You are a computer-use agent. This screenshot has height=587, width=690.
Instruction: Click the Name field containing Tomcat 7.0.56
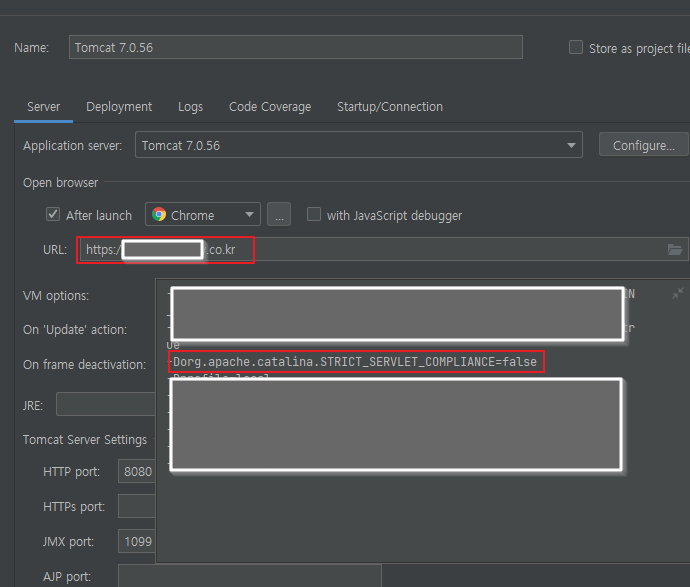pyautogui.click(x=296, y=47)
